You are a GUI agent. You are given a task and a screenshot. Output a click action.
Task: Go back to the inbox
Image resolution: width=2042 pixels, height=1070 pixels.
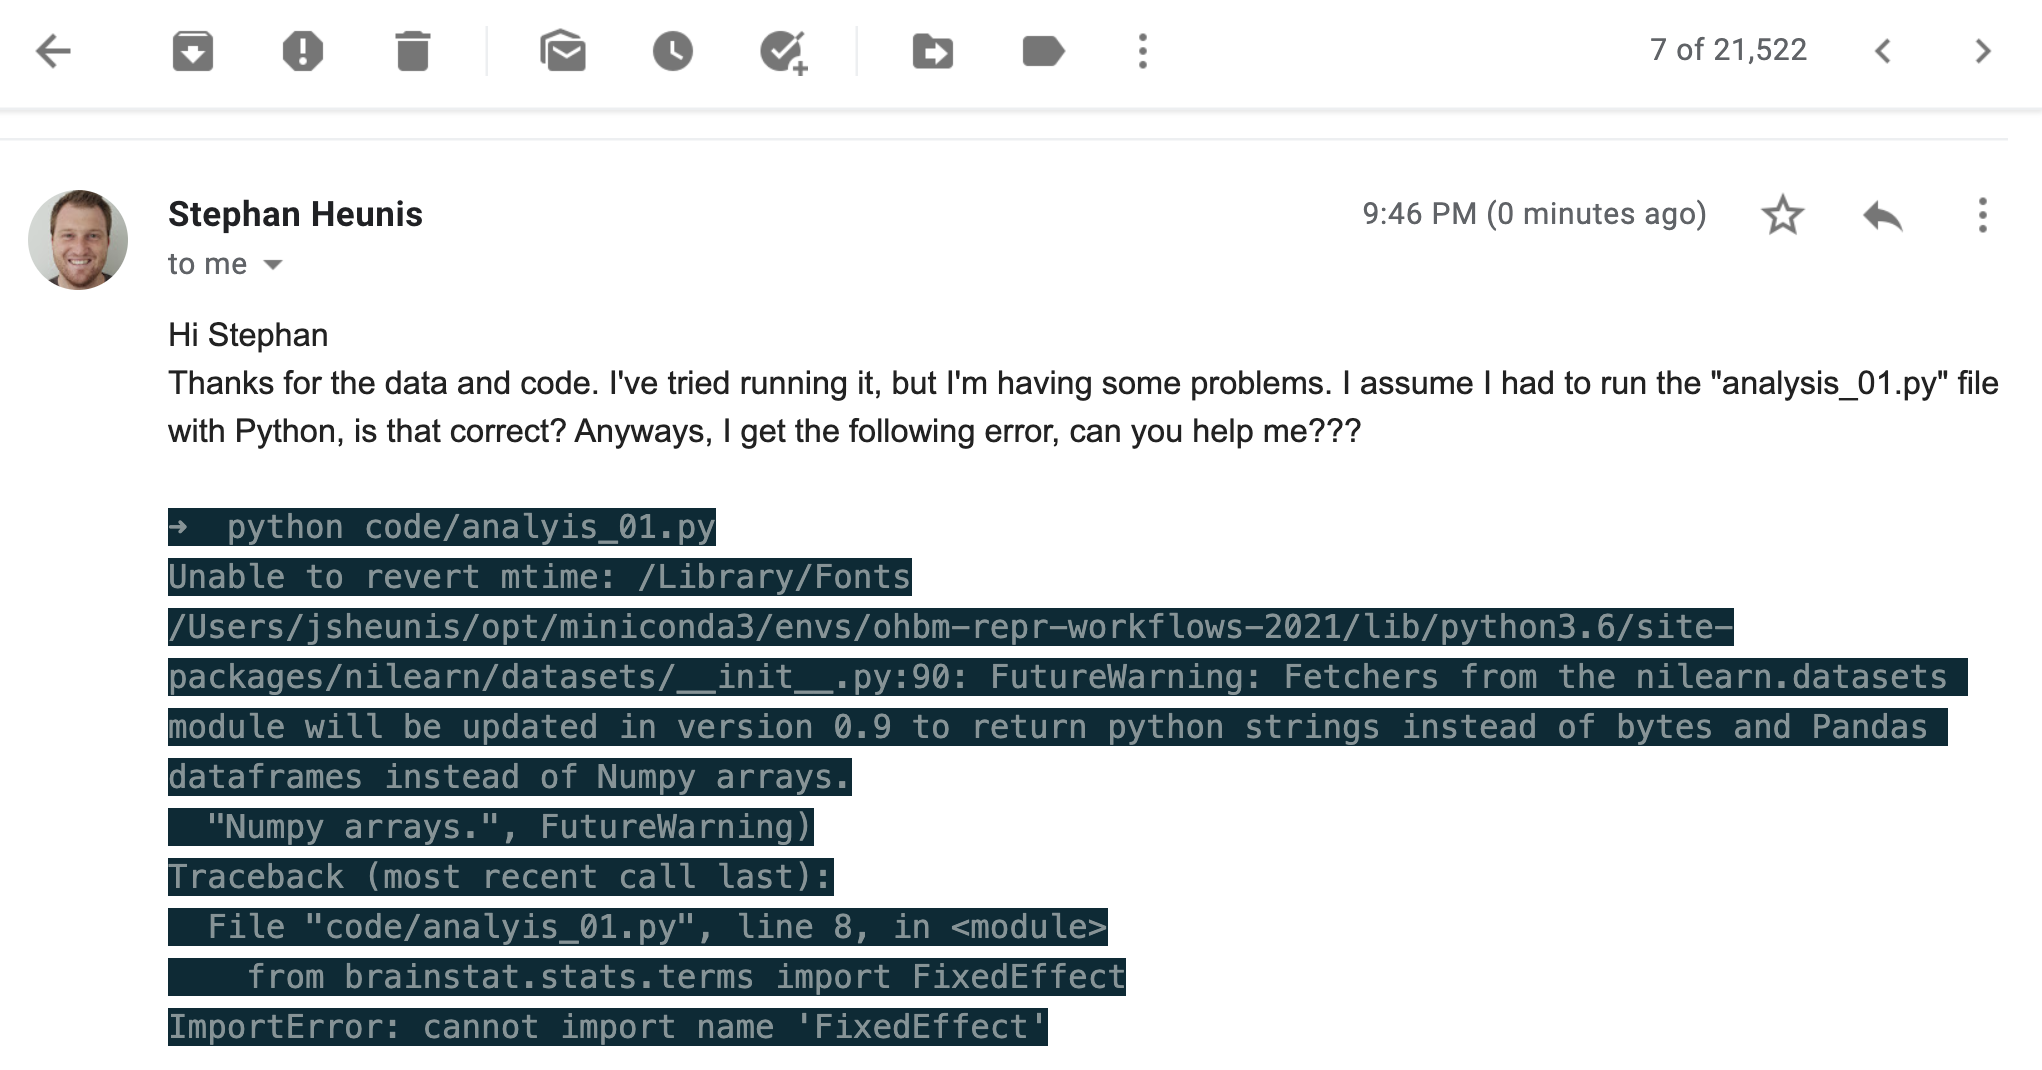tap(53, 51)
